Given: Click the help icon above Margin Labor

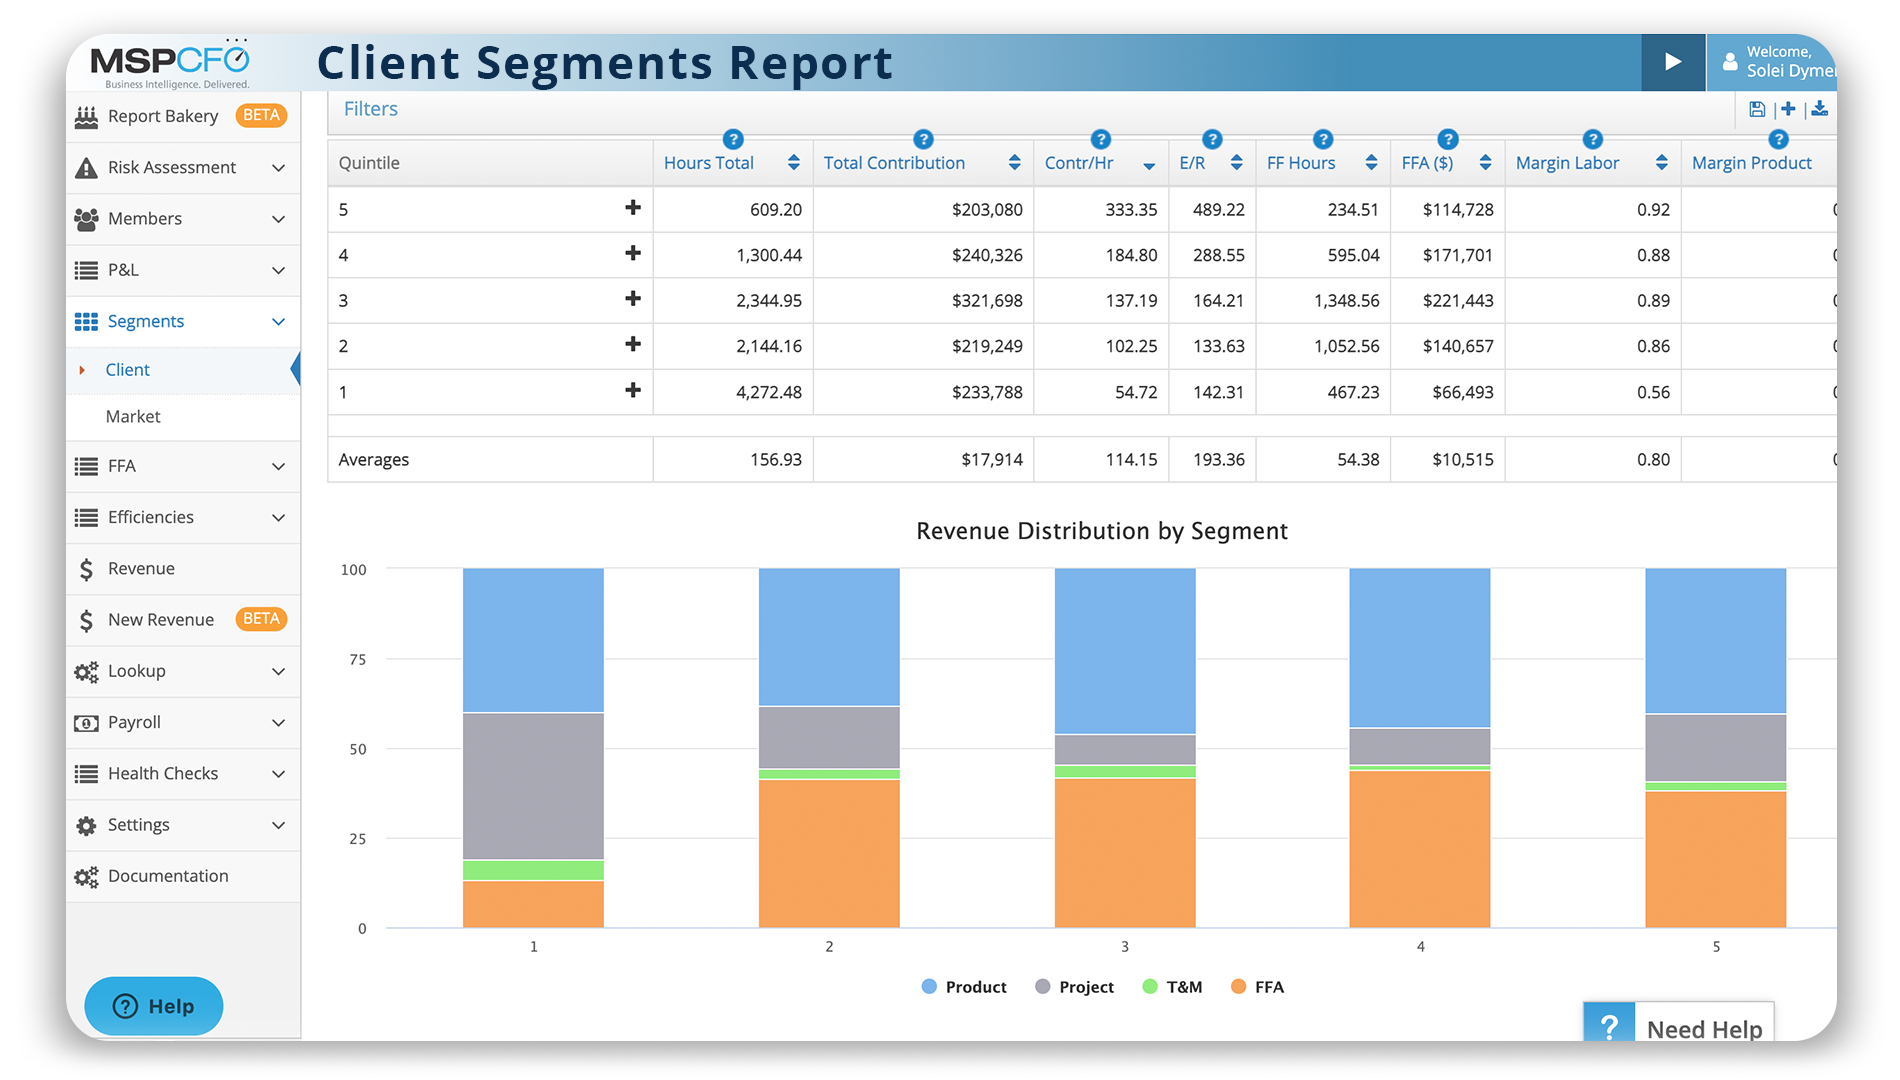Looking at the screenshot, I should click(1593, 139).
